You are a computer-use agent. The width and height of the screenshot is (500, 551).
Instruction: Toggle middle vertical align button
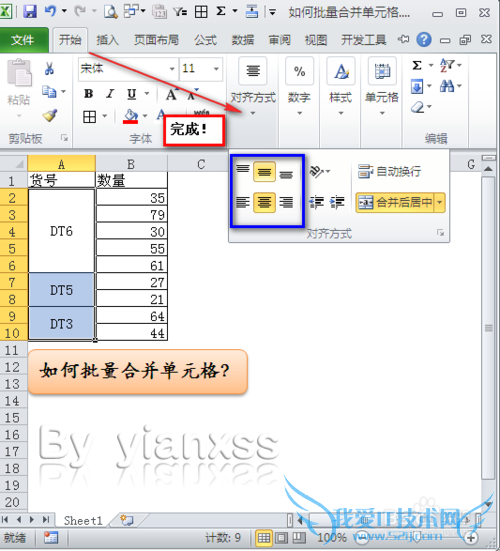pyautogui.click(x=264, y=171)
